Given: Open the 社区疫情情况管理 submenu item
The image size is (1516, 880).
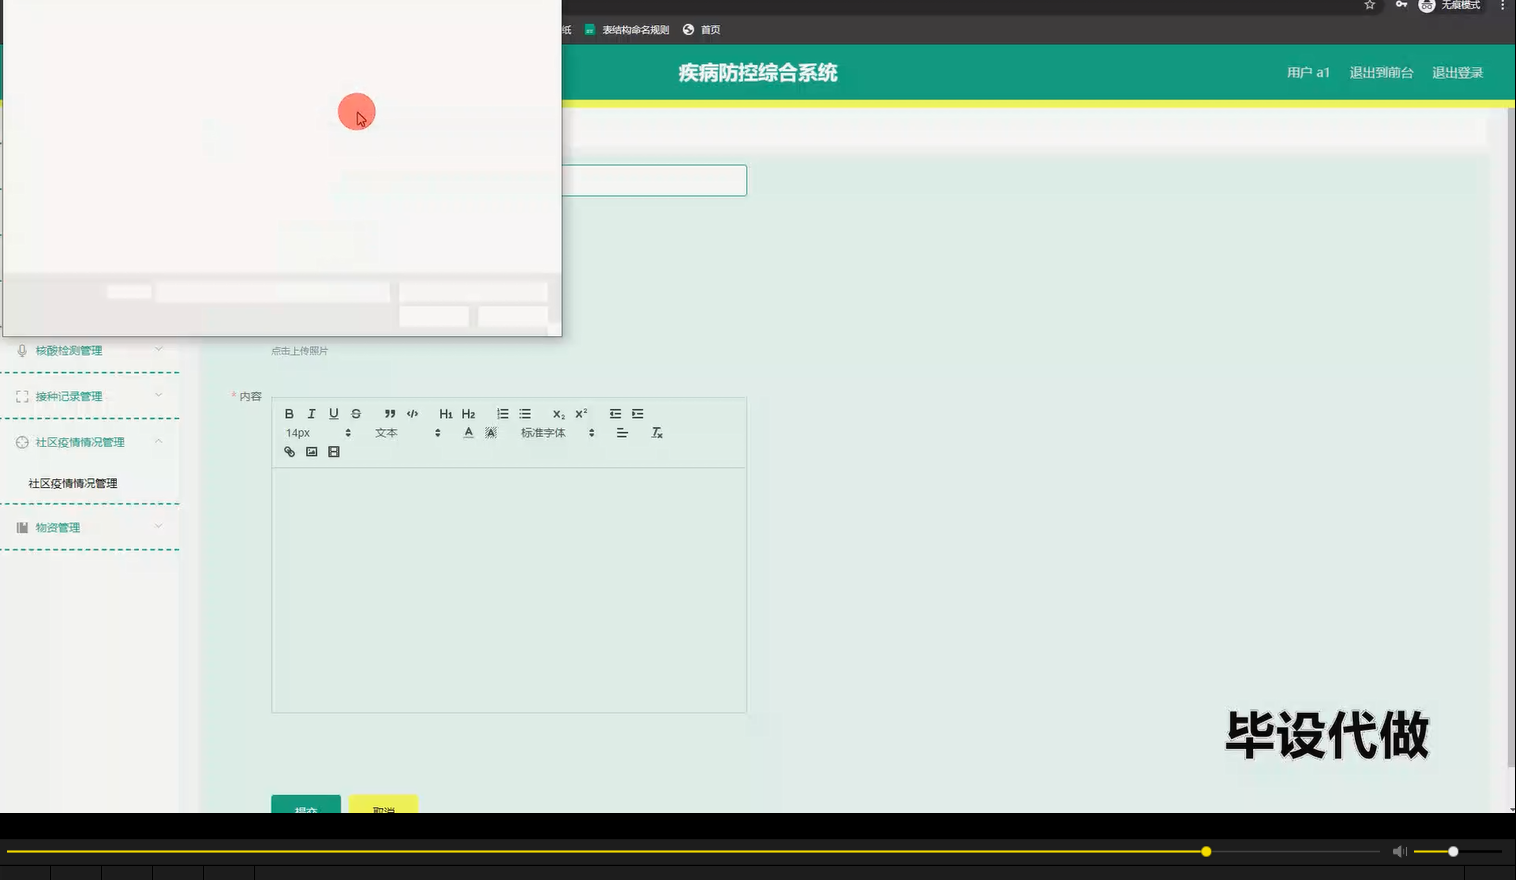Looking at the screenshot, I should (x=73, y=483).
